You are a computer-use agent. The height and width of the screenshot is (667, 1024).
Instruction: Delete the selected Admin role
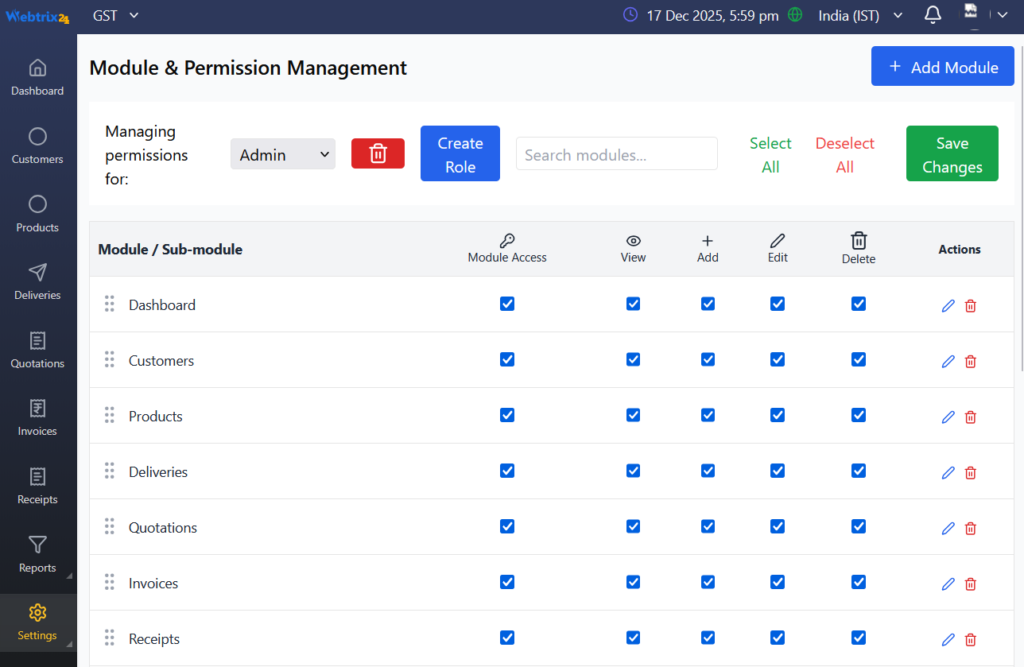[x=377, y=154]
